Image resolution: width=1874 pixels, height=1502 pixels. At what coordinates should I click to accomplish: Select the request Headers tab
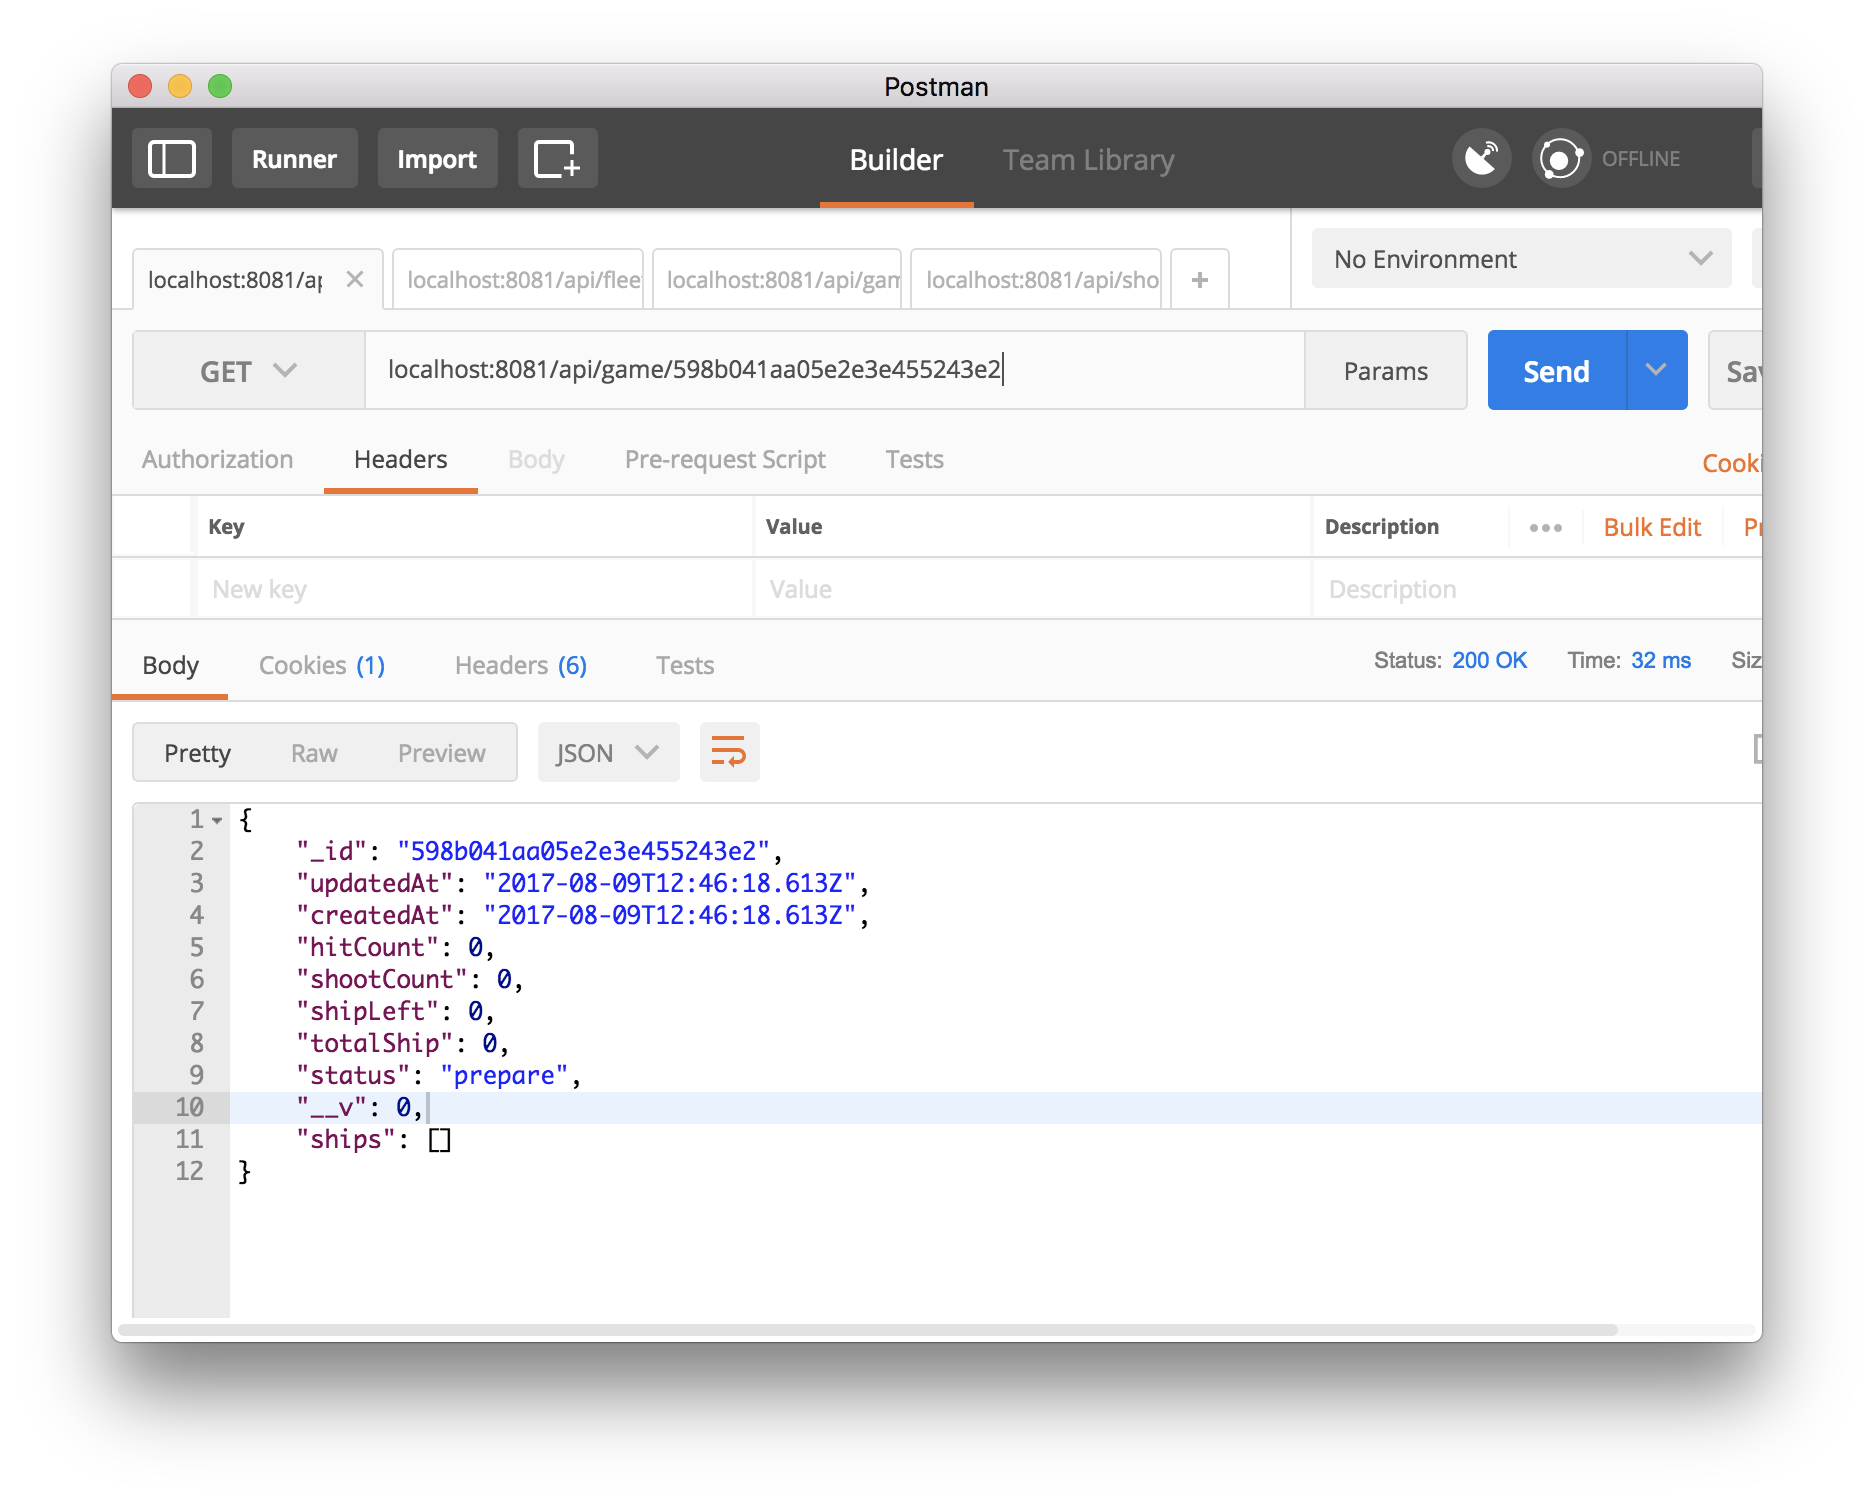tap(400, 460)
